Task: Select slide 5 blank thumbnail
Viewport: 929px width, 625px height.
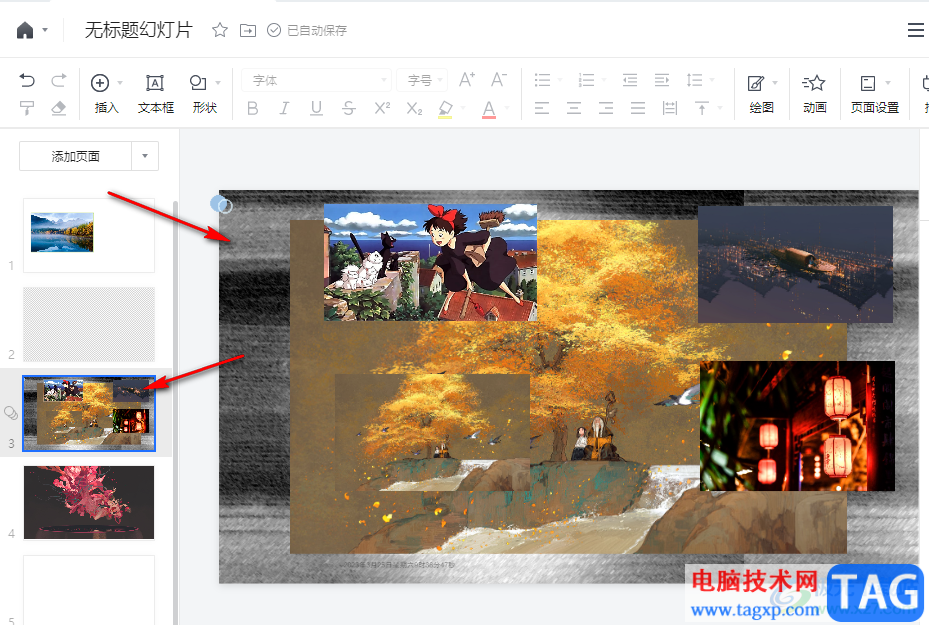Action: pyautogui.click(x=89, y=590)
